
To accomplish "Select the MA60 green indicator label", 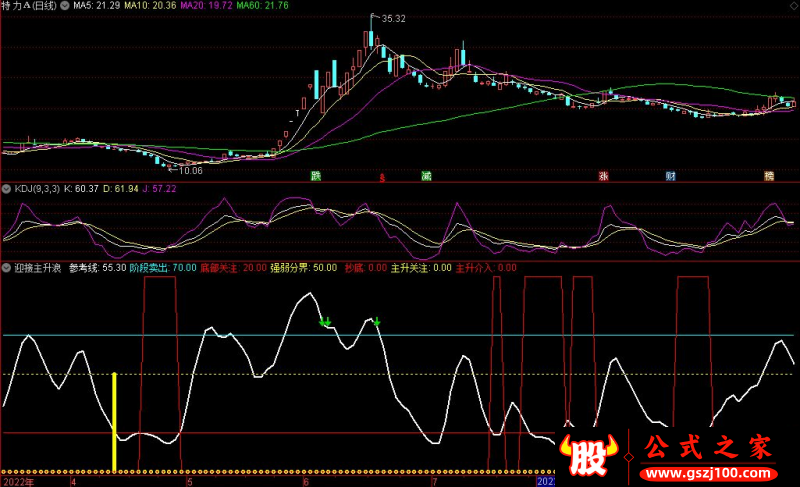I will [x=263, y=6].
